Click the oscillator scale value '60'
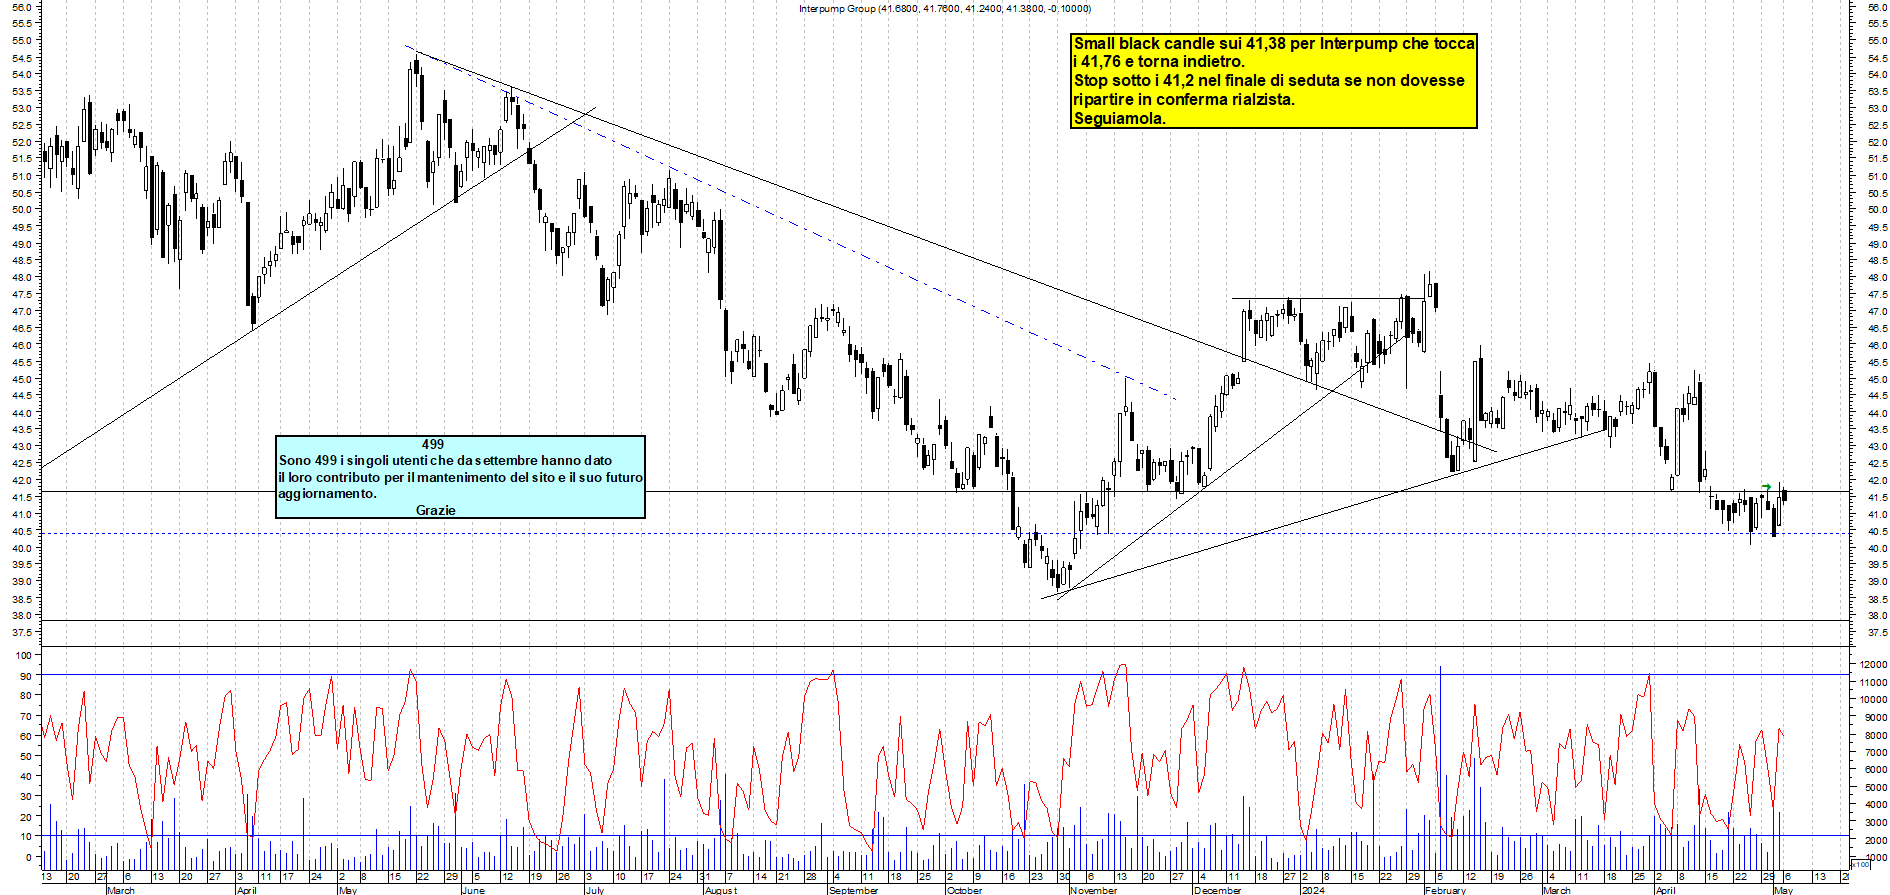This screenshot has width=1890, height=895. (x=25, y=737)
